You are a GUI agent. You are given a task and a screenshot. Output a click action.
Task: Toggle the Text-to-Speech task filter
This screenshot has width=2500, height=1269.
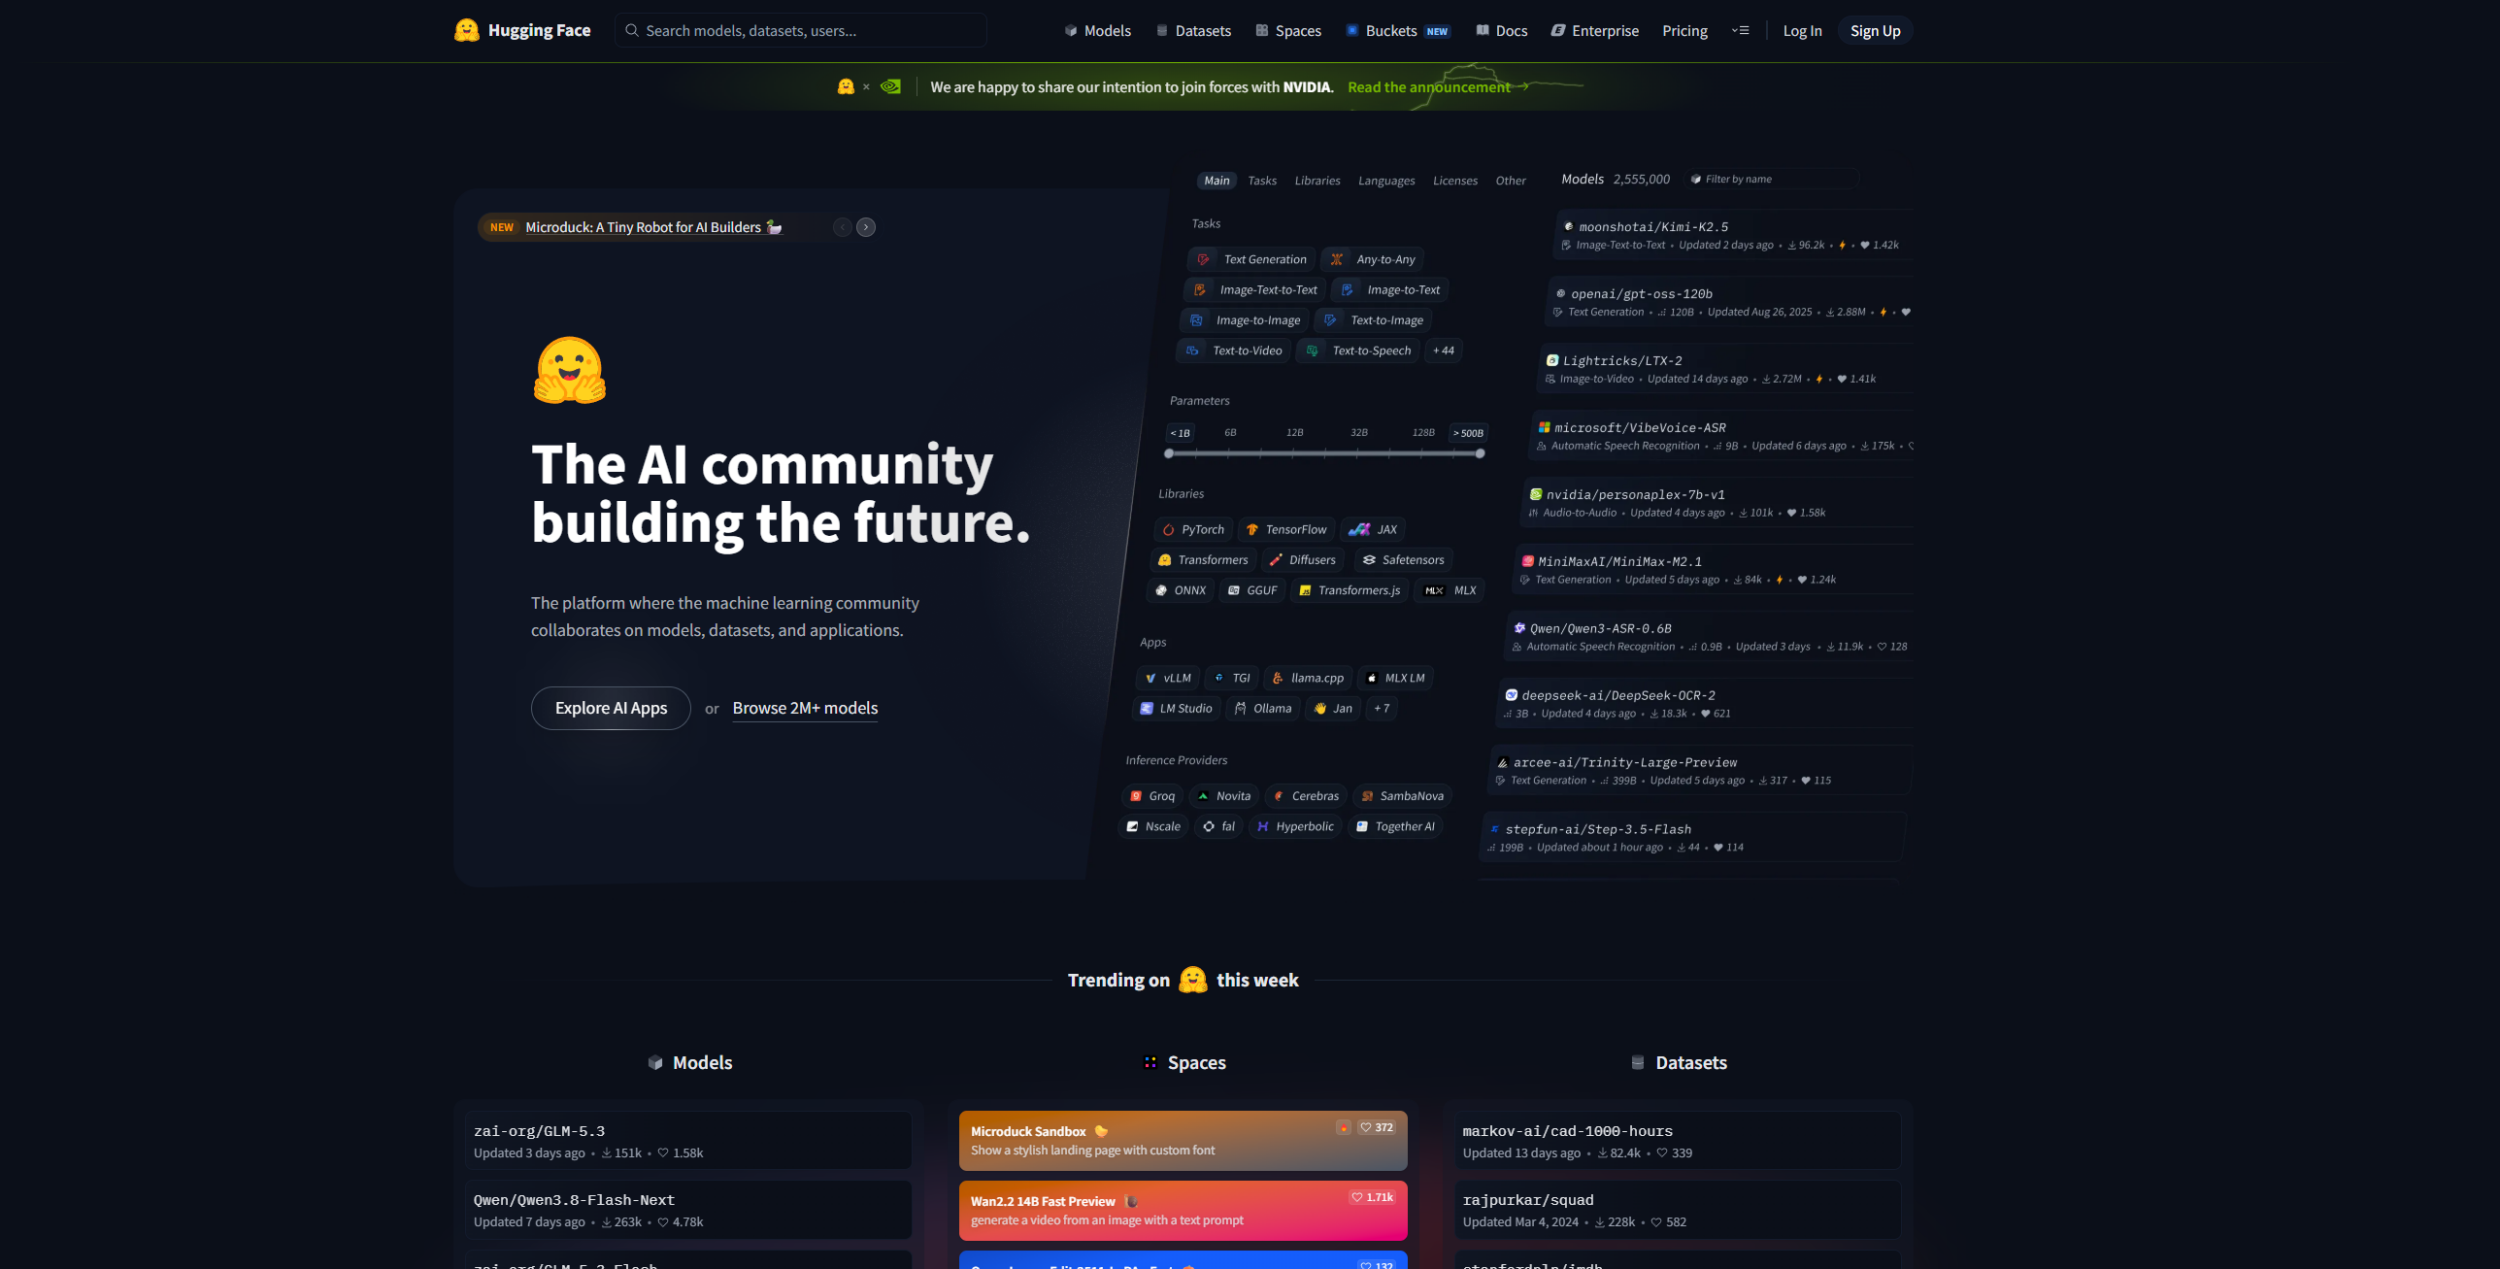1359,351
